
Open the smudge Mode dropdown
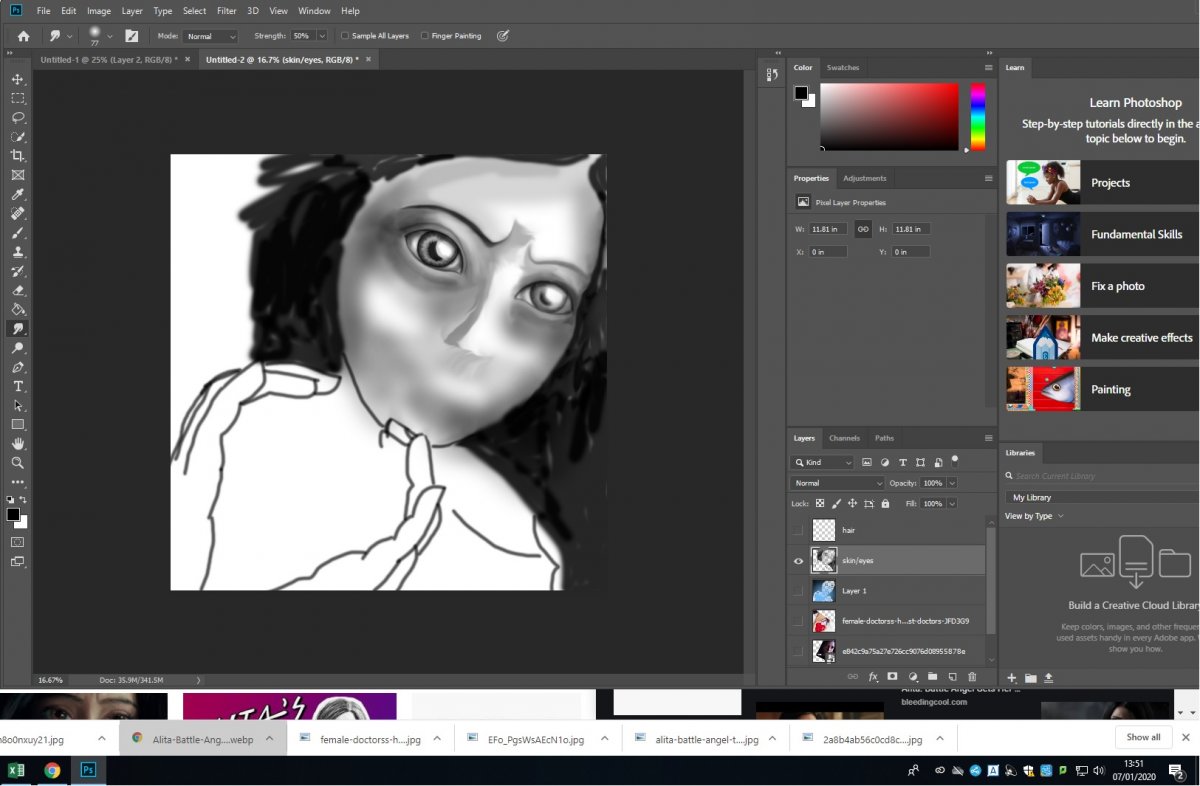coord(210,36)
